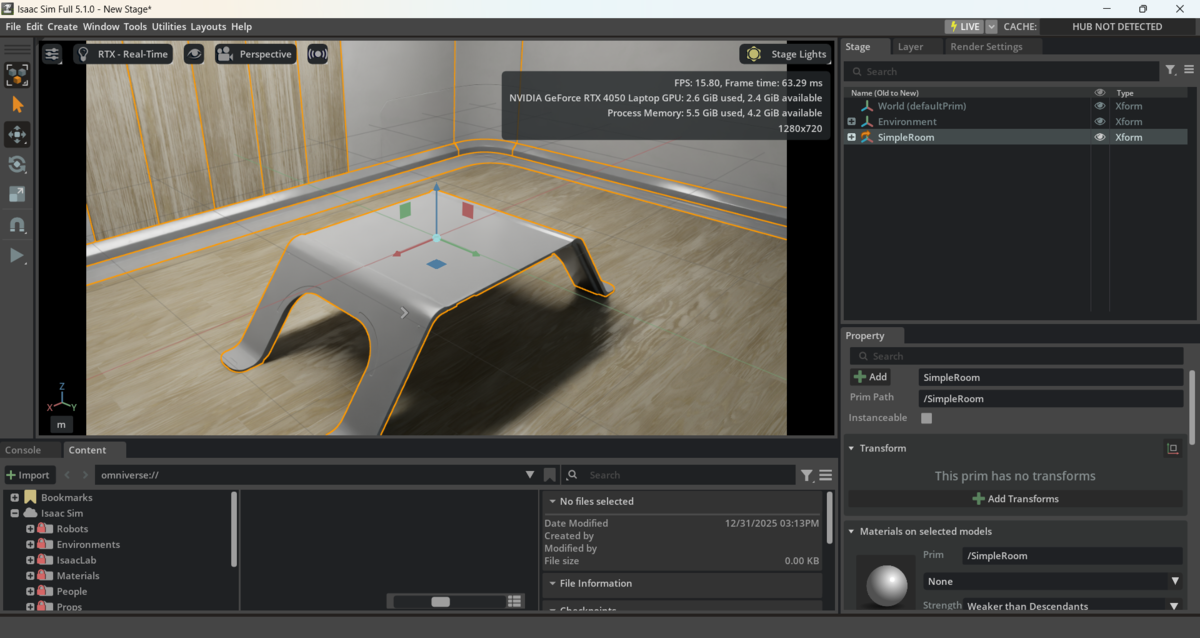Screen dimensions: 1200x638
Task: Pick the Scale tool in toolbar
Action: pyautogui.click(x=17, y=195)
